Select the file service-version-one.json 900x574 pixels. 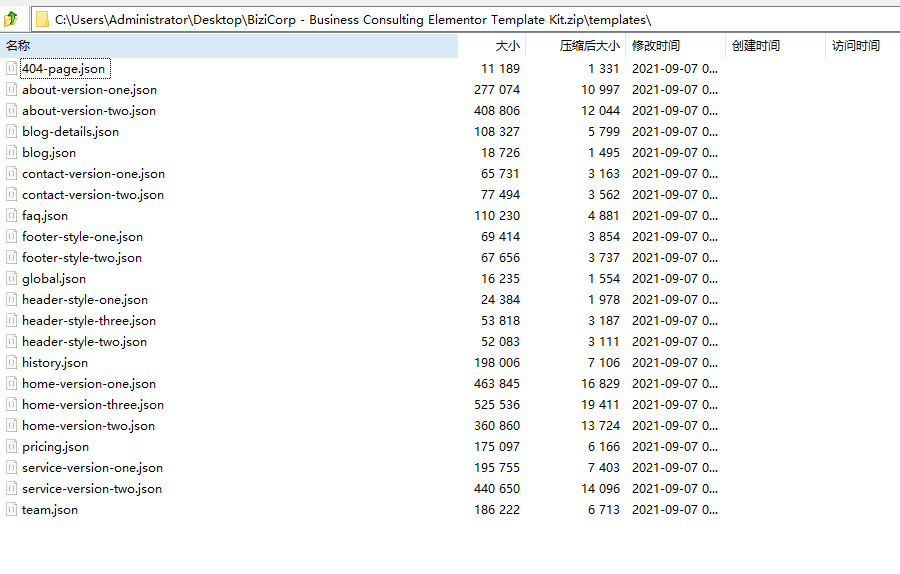92,468
